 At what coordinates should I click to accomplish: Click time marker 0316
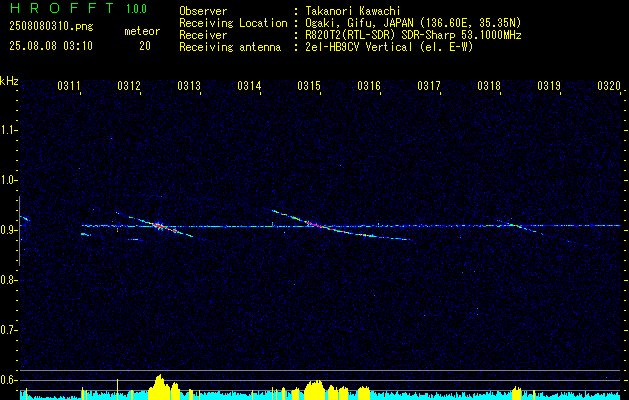(369, 86)
